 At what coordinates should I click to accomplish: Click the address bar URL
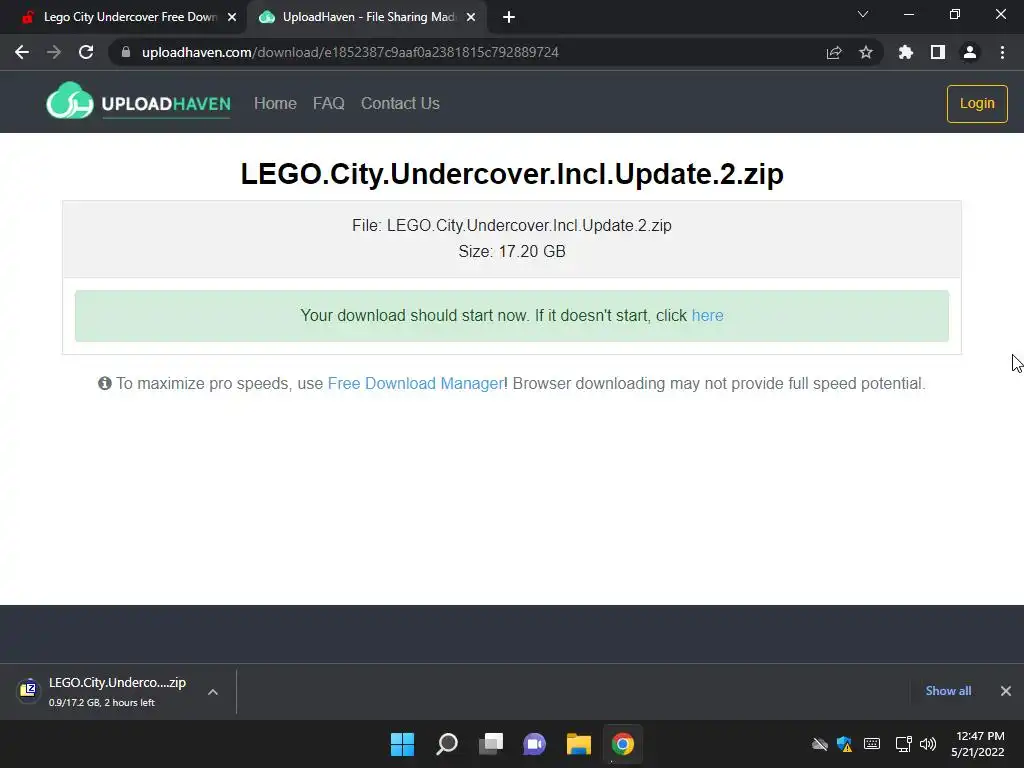coord(350,52)
